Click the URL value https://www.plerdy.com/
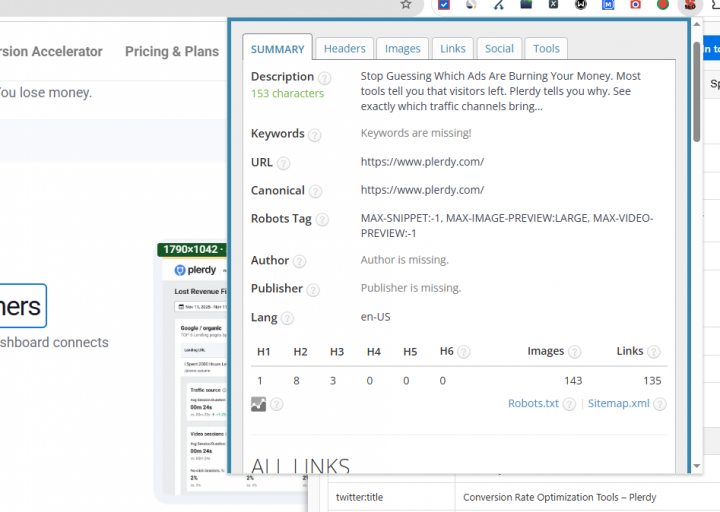This screenshot has height=512, width=720. [422, 162]
